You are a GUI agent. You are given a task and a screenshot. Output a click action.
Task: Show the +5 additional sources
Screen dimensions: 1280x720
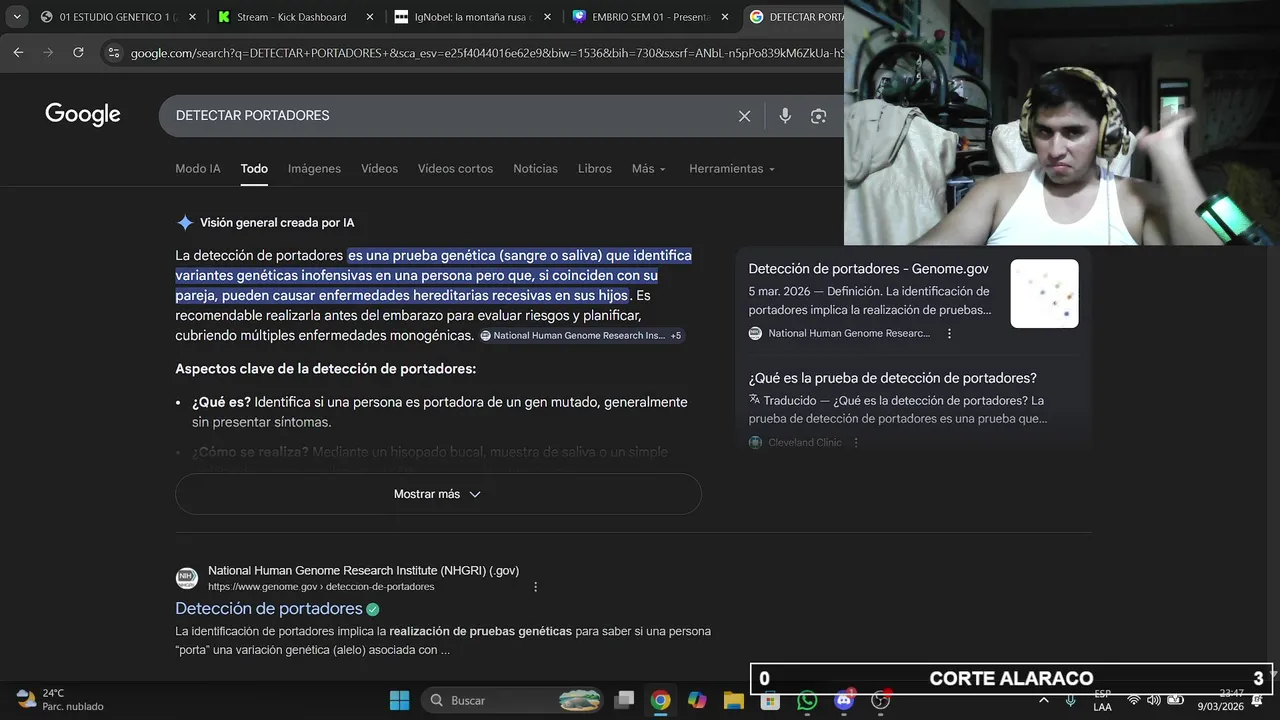click(x=676, y=336)
